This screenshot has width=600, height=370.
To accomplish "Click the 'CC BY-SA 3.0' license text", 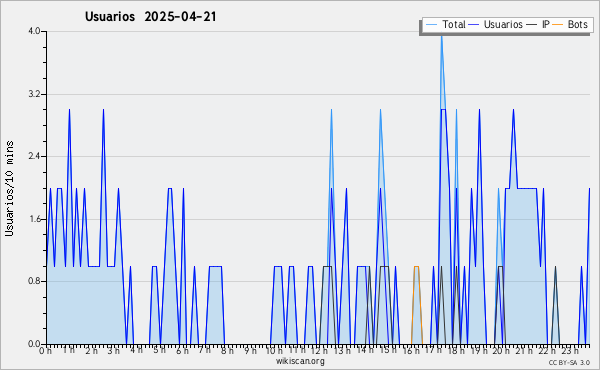I will (569, 362).
